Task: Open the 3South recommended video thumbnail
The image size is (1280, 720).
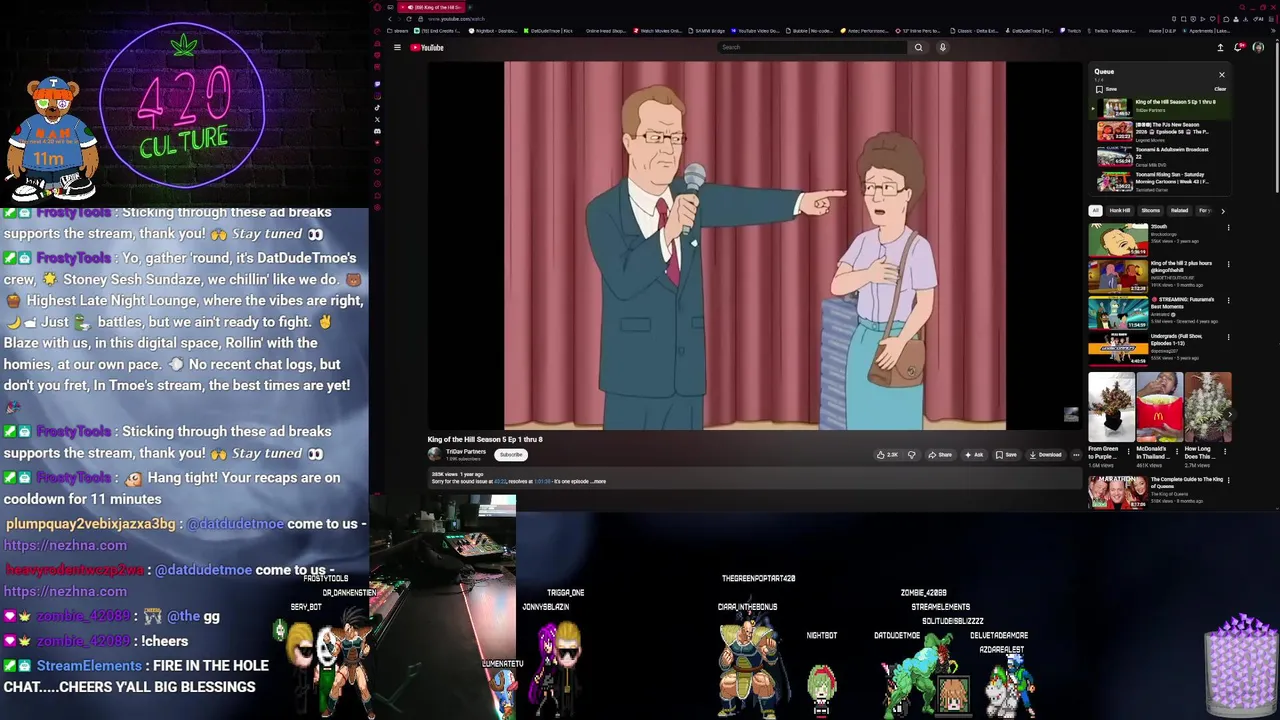Action: [1118, 240]
